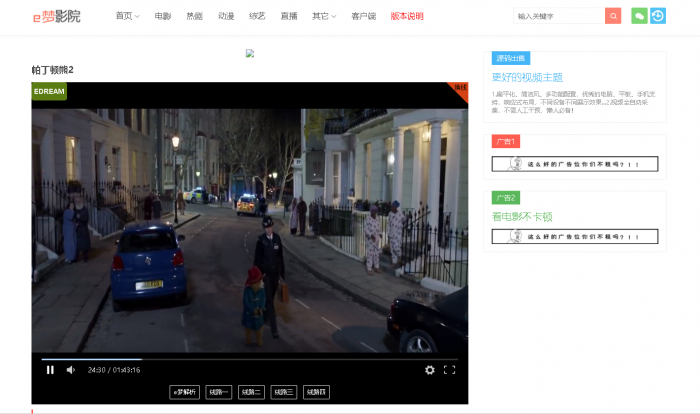
Task: Click the e梦影院 site logo
Action: 56,16
